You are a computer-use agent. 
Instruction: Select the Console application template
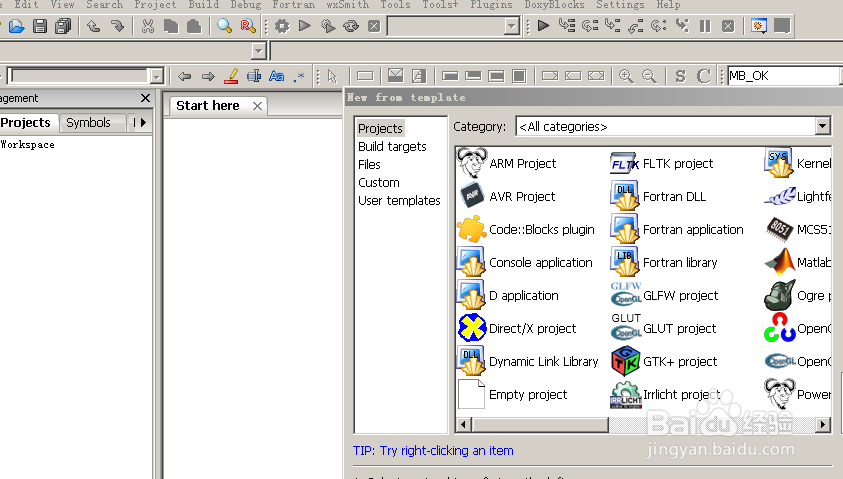coord(525,262)
